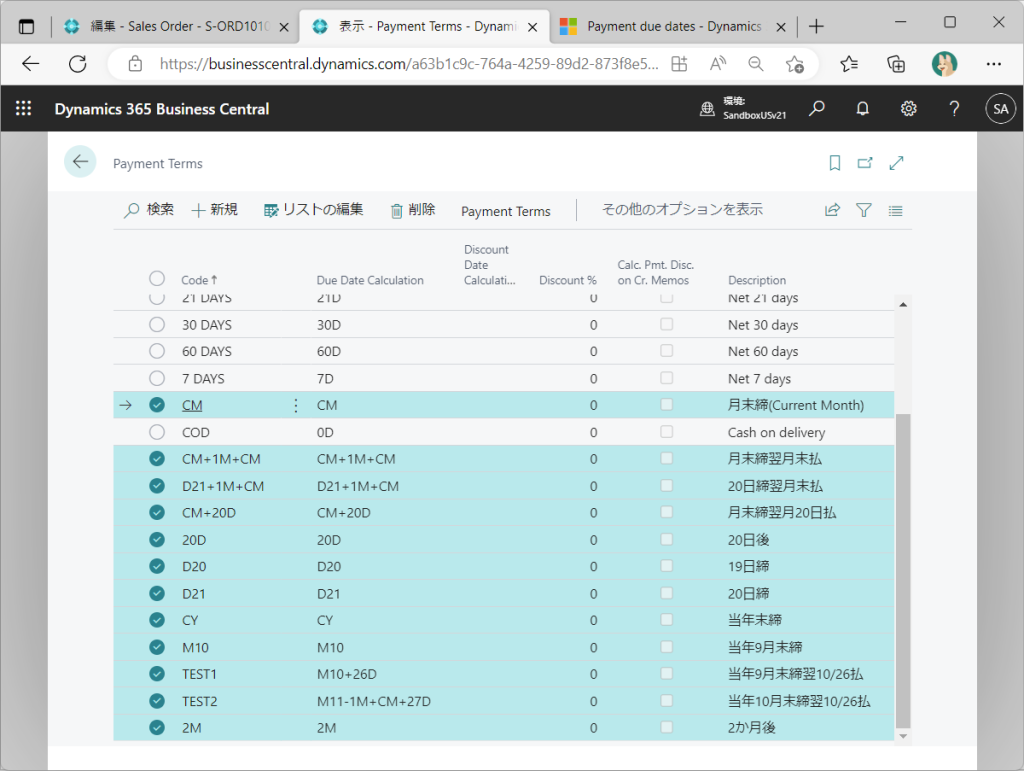Open the settings gear in Business Central
Viewport: 1024px width, 771px height.
coord(908,108)
